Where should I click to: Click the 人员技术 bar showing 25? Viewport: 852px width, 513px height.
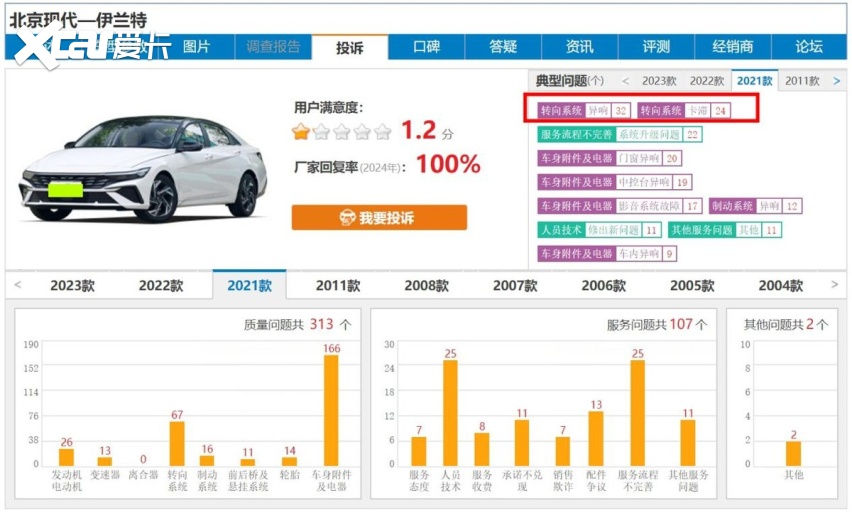point(450,412)
